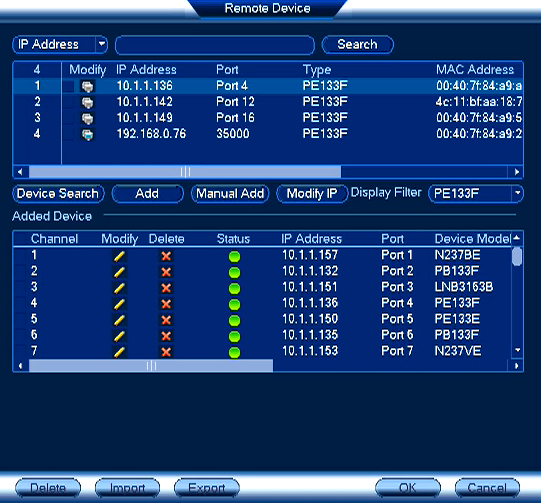Edit channel 7 with pencil icon
The height and width of the screenshot is (503, 541).
point(119,352)
